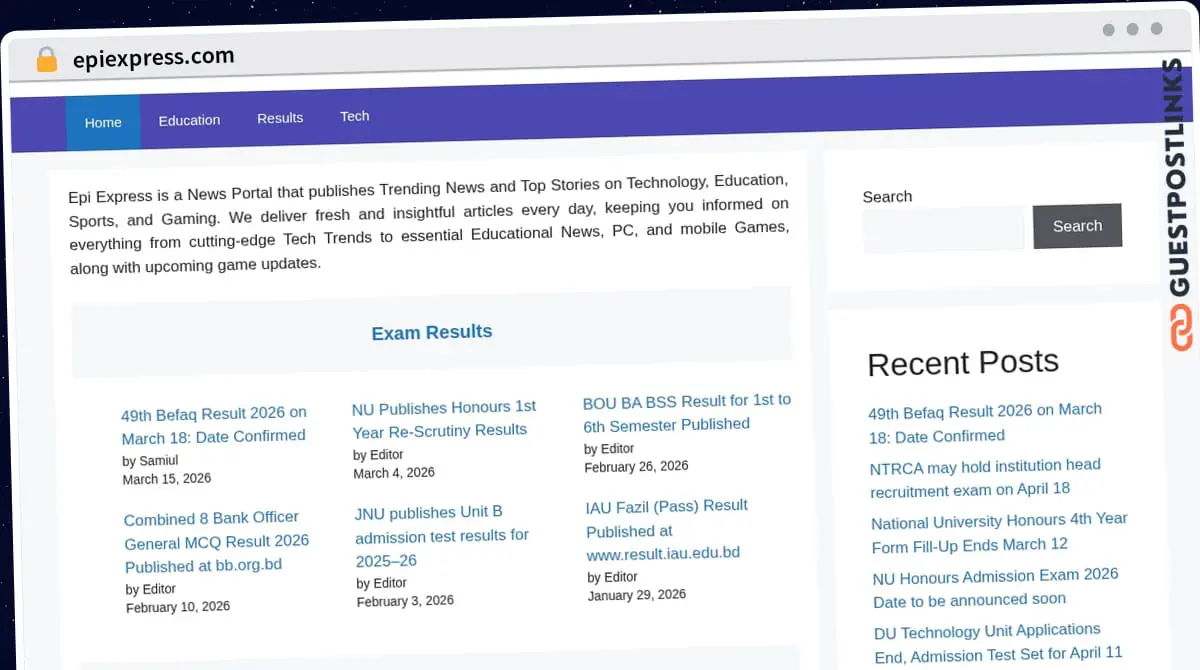Open the Education menu item
Screen dimensions: 1200x670
click(189, 120)
